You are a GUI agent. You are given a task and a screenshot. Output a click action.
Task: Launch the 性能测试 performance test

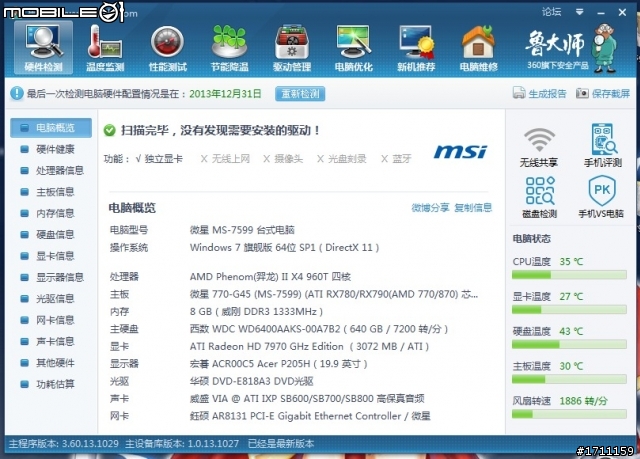[x=167, y=47]
